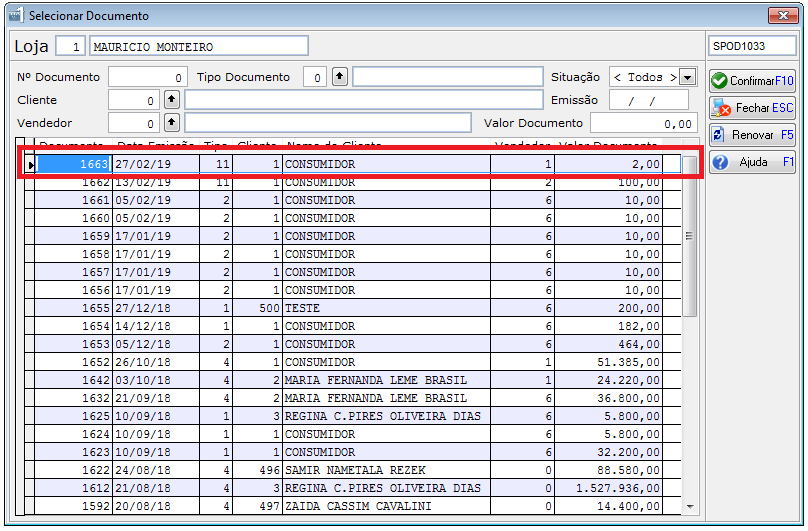The height and width of the screenshot is (531, 808).
Task: Select document 1623 valued 32.200,00
Action: pyautogui.click(x=353, y=452)
